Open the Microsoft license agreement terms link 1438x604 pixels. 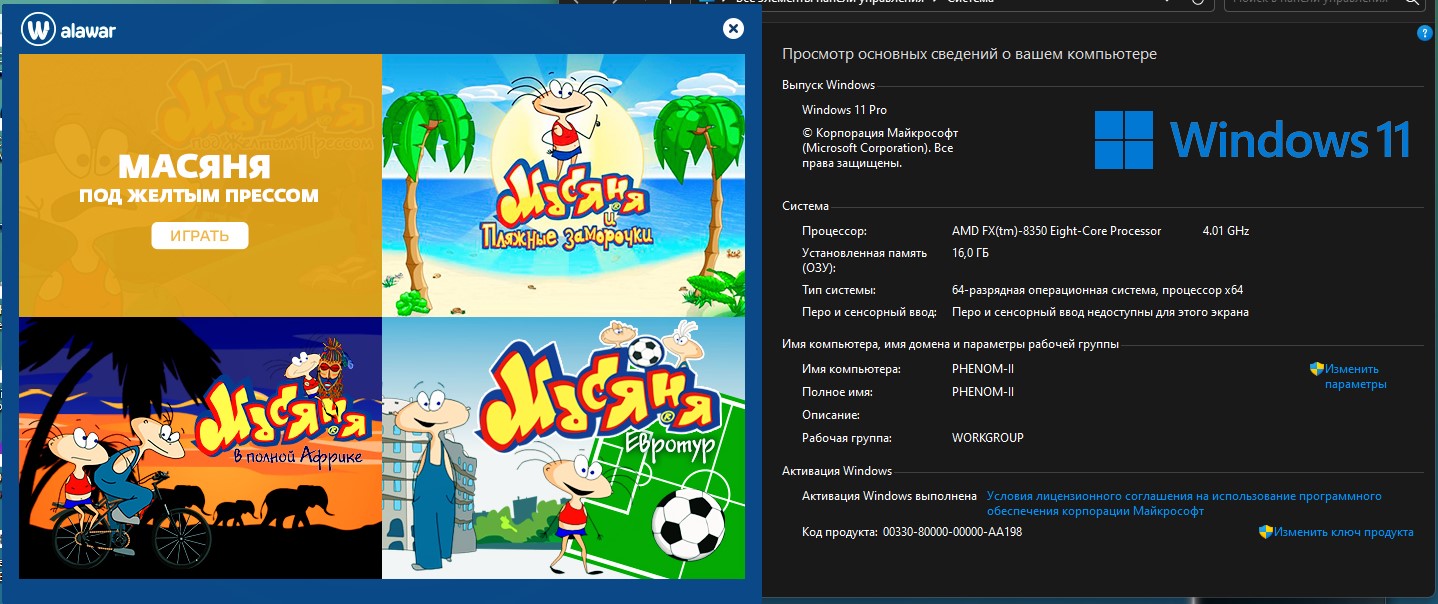click(1183, 503)
